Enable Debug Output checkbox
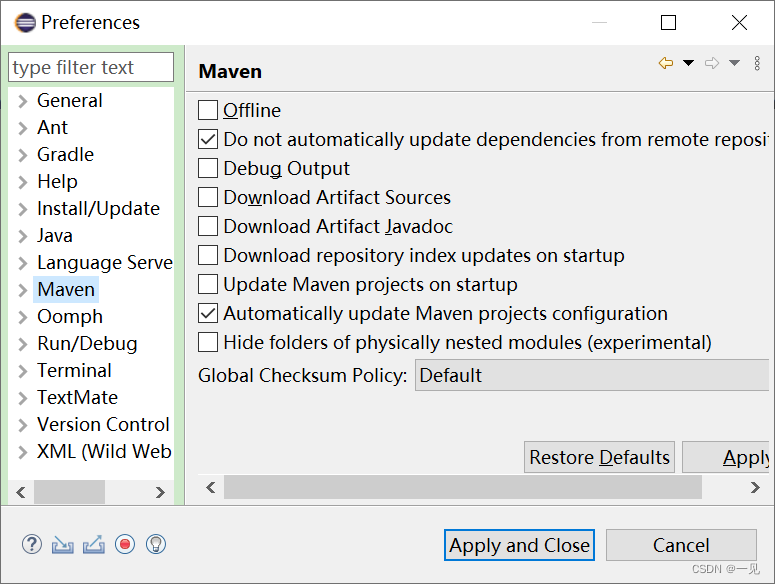The width and height of the screenshot is (775, 584). pos(208,168)
